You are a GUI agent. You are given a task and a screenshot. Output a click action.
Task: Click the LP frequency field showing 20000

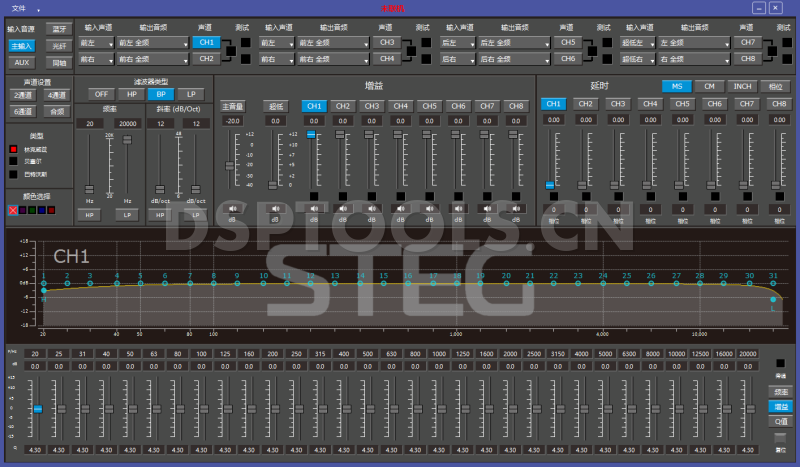point(127,124)
